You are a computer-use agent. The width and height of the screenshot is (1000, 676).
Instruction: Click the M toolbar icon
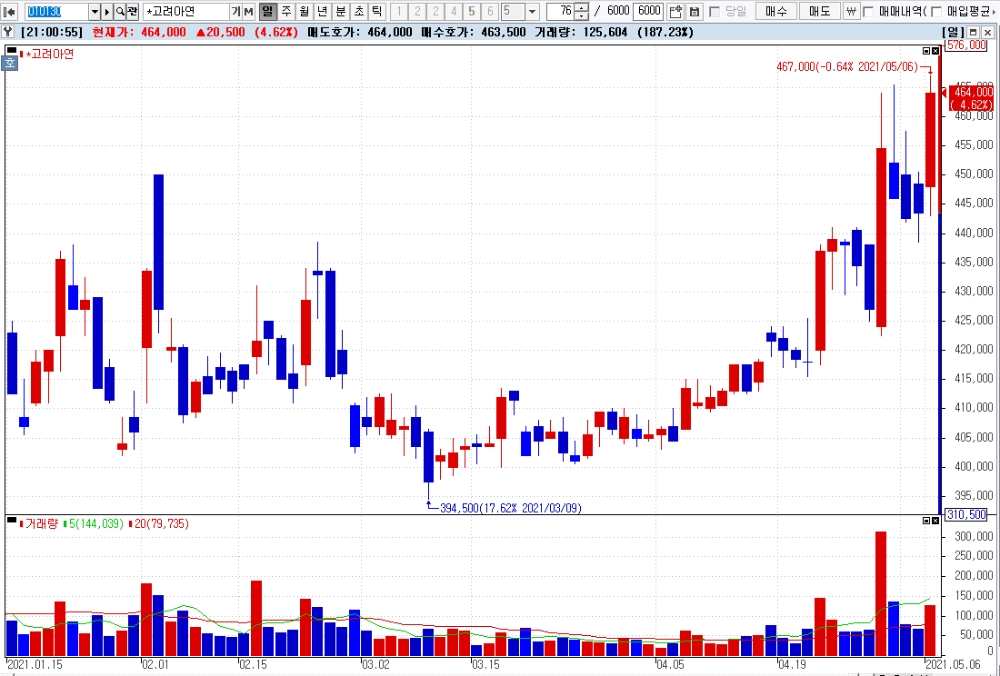point(249,11)
